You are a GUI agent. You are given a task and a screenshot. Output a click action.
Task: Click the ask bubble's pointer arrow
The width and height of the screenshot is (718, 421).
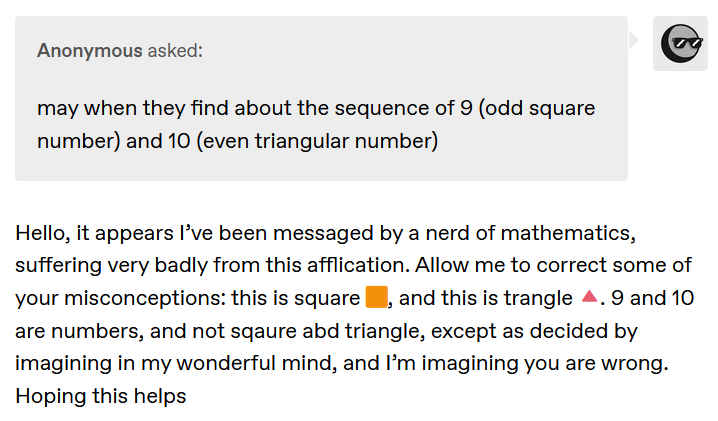click(x=633, y=39)
